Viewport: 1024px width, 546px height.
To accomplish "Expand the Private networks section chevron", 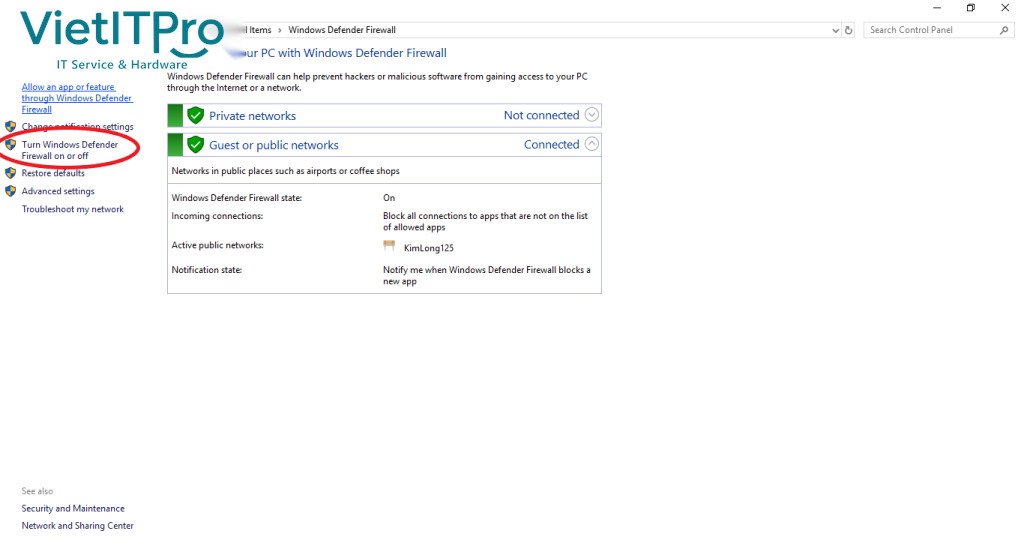I will tap(592, 115).
